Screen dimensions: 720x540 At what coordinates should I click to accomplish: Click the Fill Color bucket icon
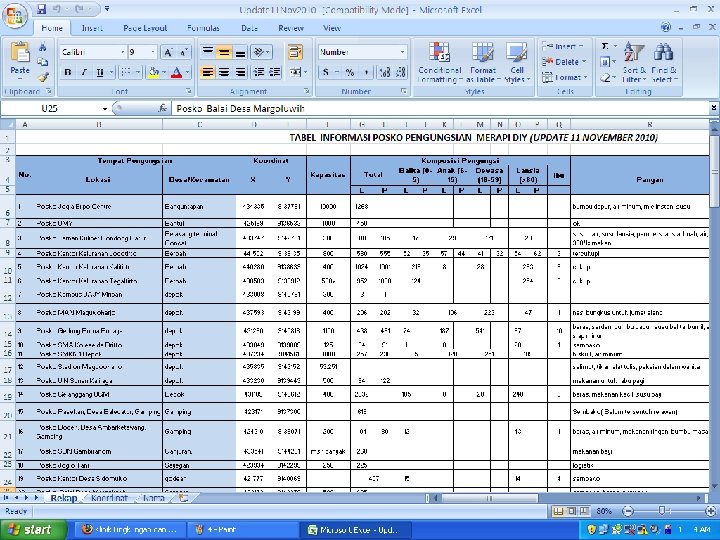[x=154, y=72]
